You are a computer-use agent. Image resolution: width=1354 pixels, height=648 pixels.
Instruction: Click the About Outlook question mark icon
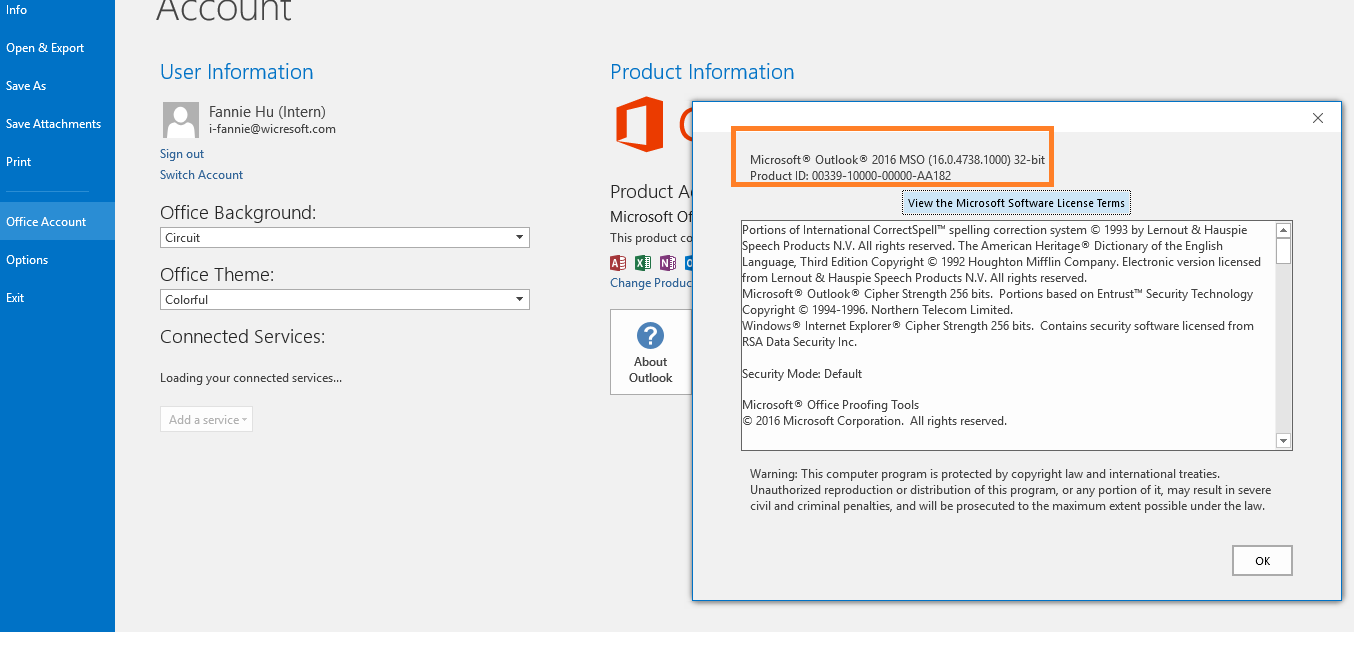(650, 335)
